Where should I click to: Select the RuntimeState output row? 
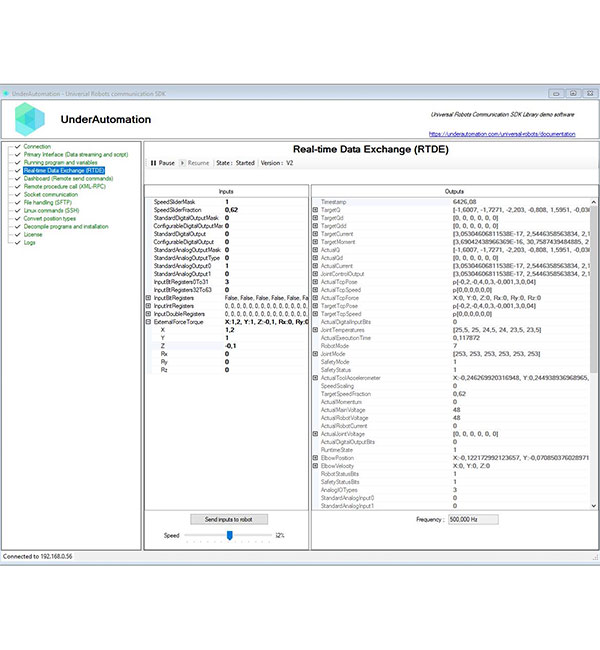(451, 450)
